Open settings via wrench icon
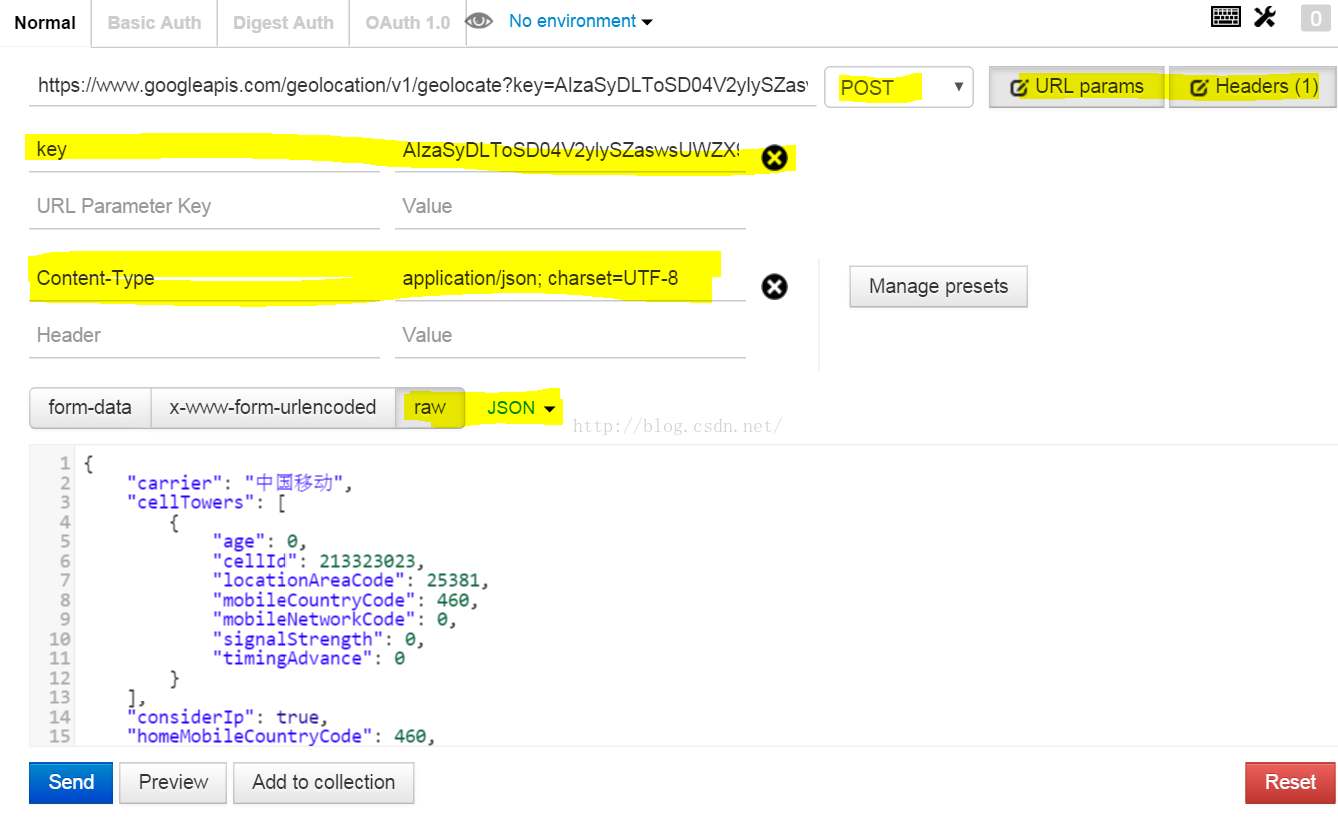1338x831 pixels. 1265,17
